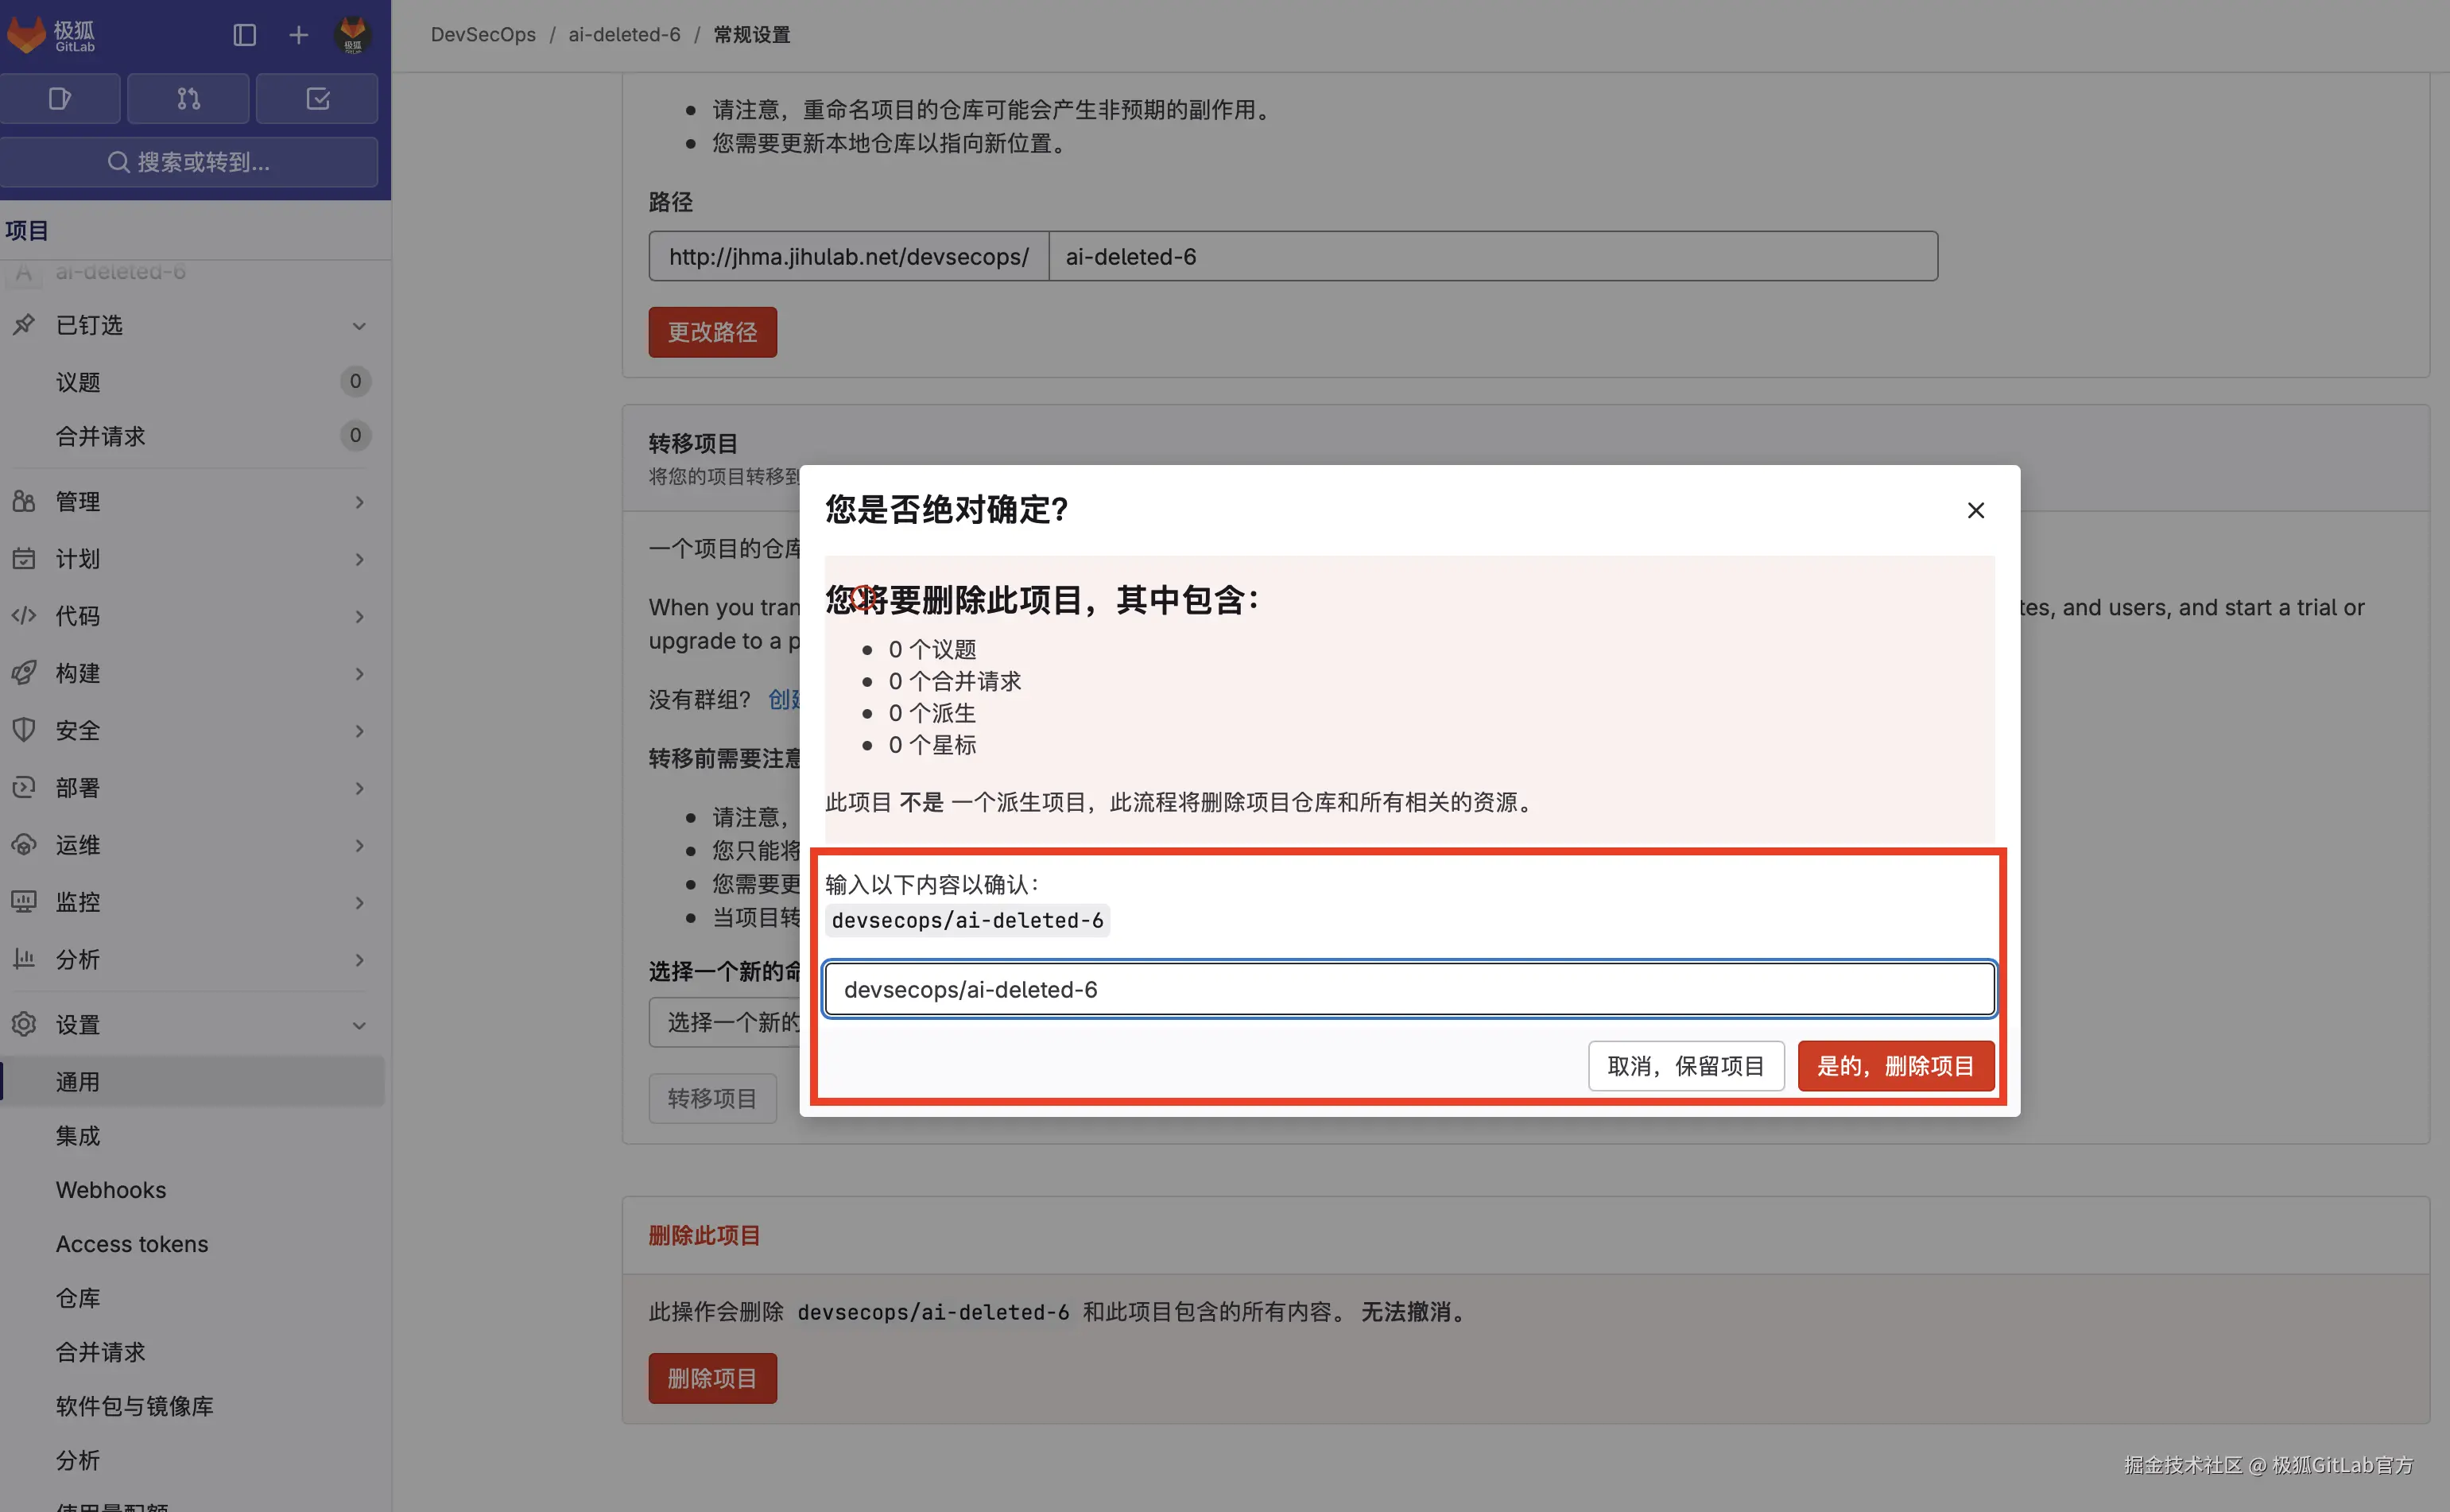
Task: Open the user avatar menu
Action: 352,35
